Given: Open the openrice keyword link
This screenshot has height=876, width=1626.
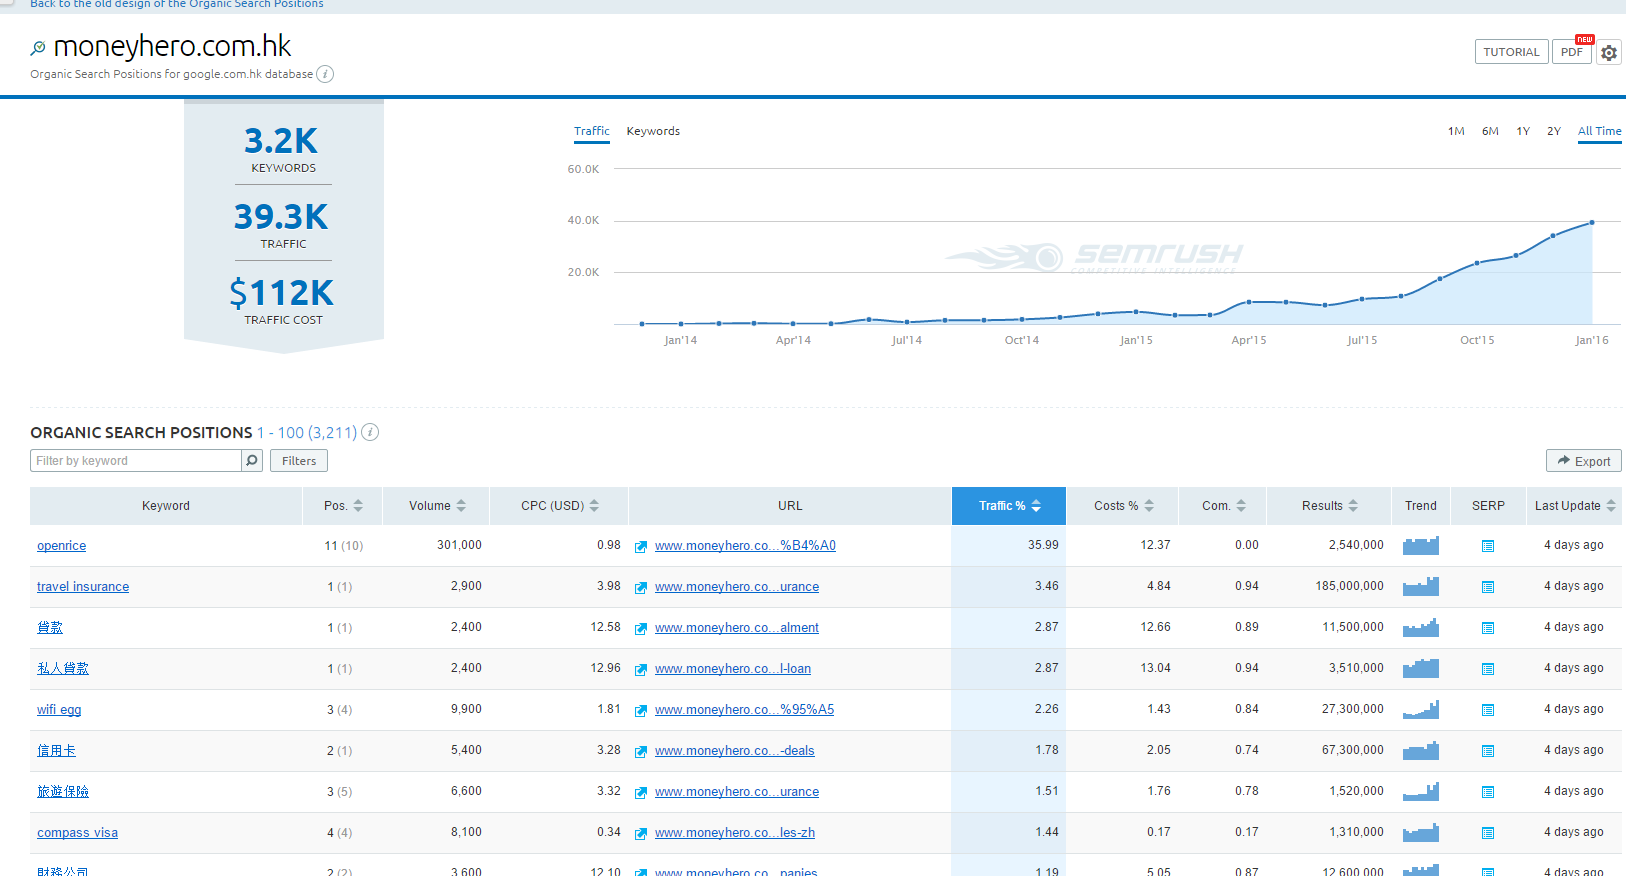Looking at the screenshot, I should point(62,546).
